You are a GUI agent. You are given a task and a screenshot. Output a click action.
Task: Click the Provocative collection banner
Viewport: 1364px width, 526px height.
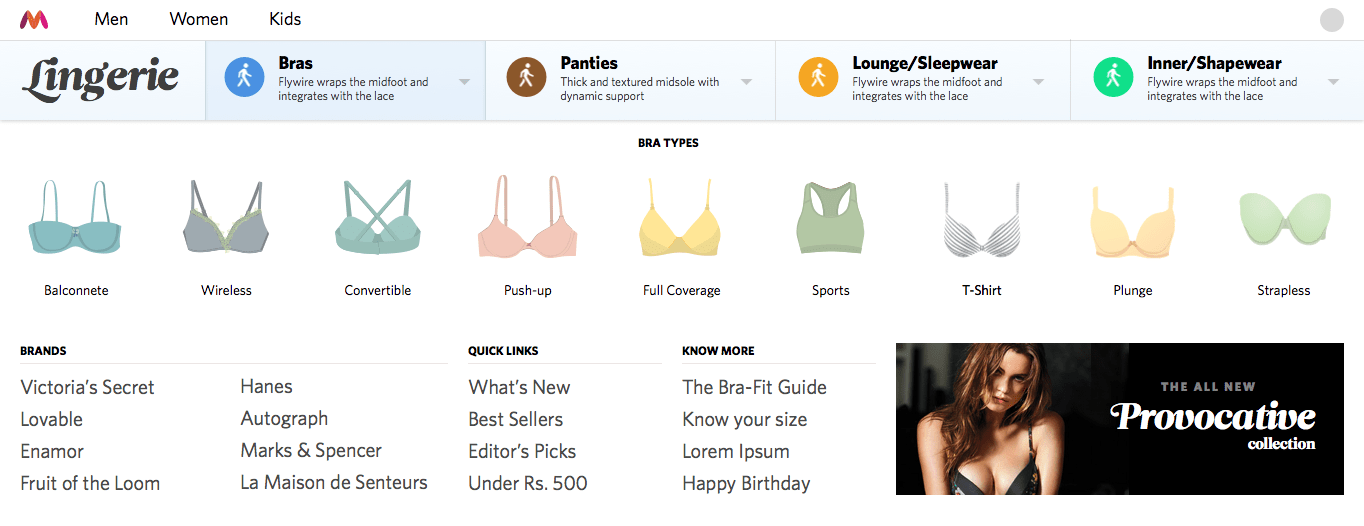1119,419
